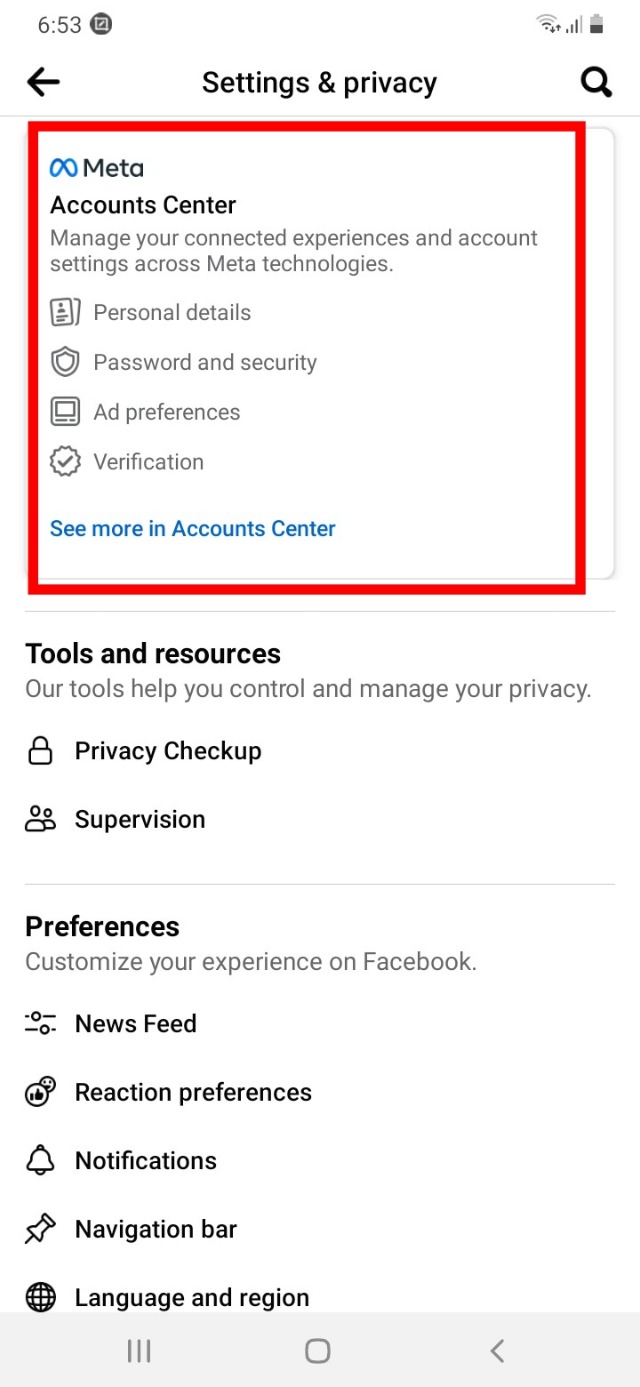Tap the Personal details card icon
Screen dimensions: 640x1387
pos(65,313)
